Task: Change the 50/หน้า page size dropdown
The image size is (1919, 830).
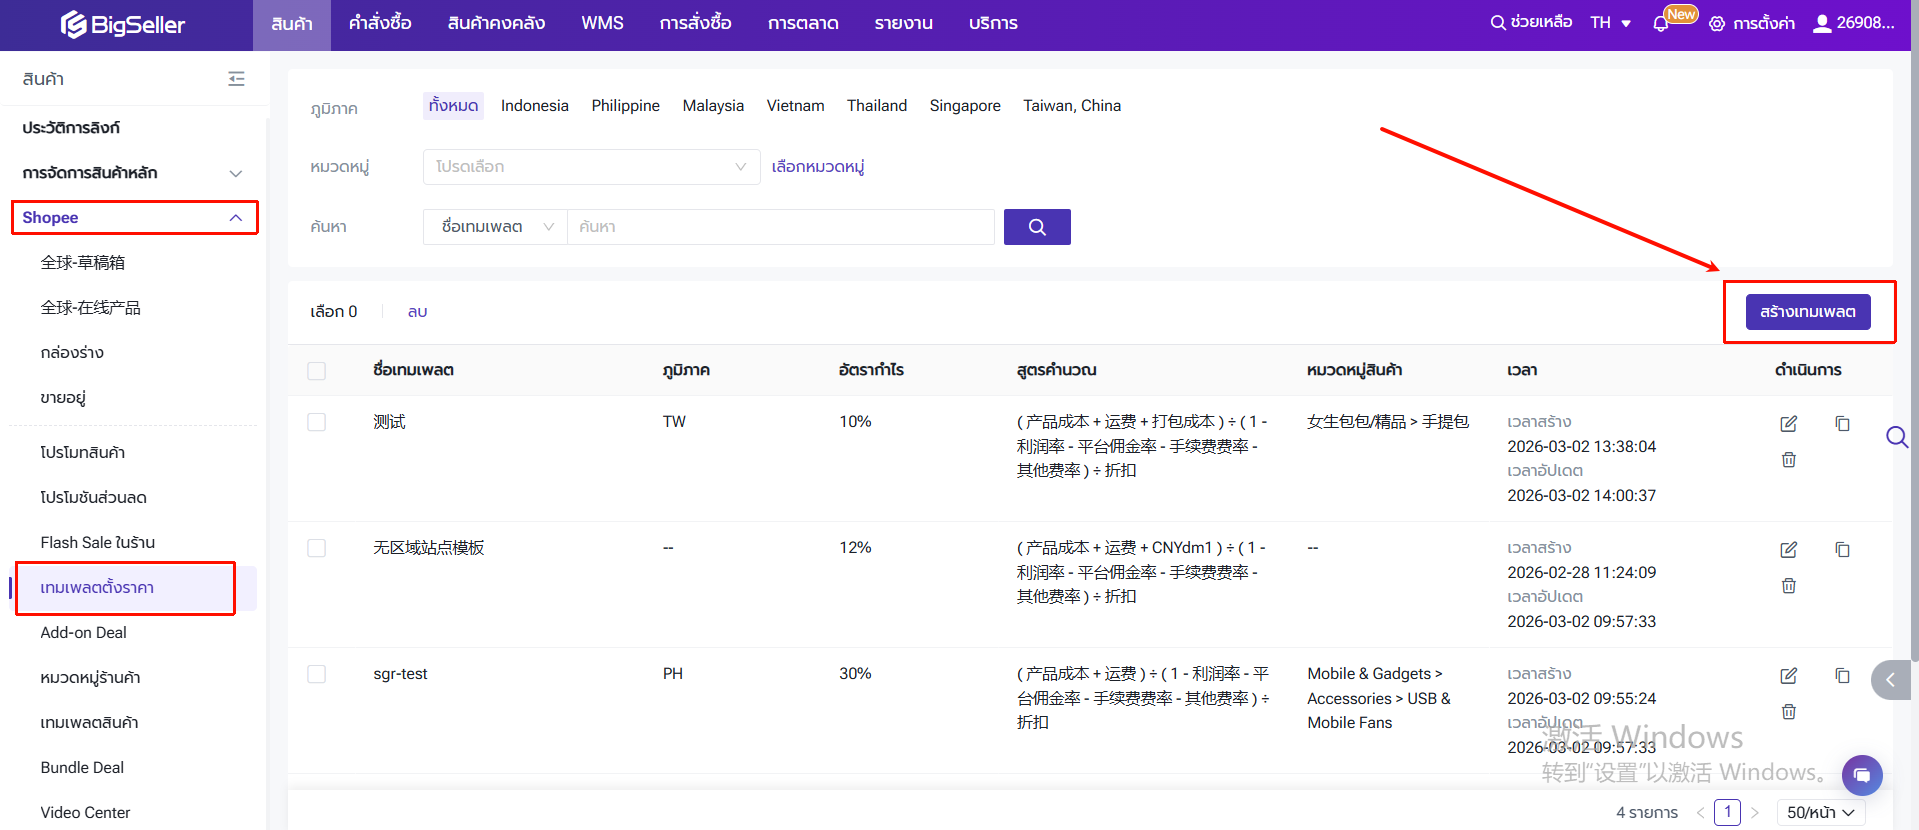Action: pyautogui.click(x=1819, y=812)
